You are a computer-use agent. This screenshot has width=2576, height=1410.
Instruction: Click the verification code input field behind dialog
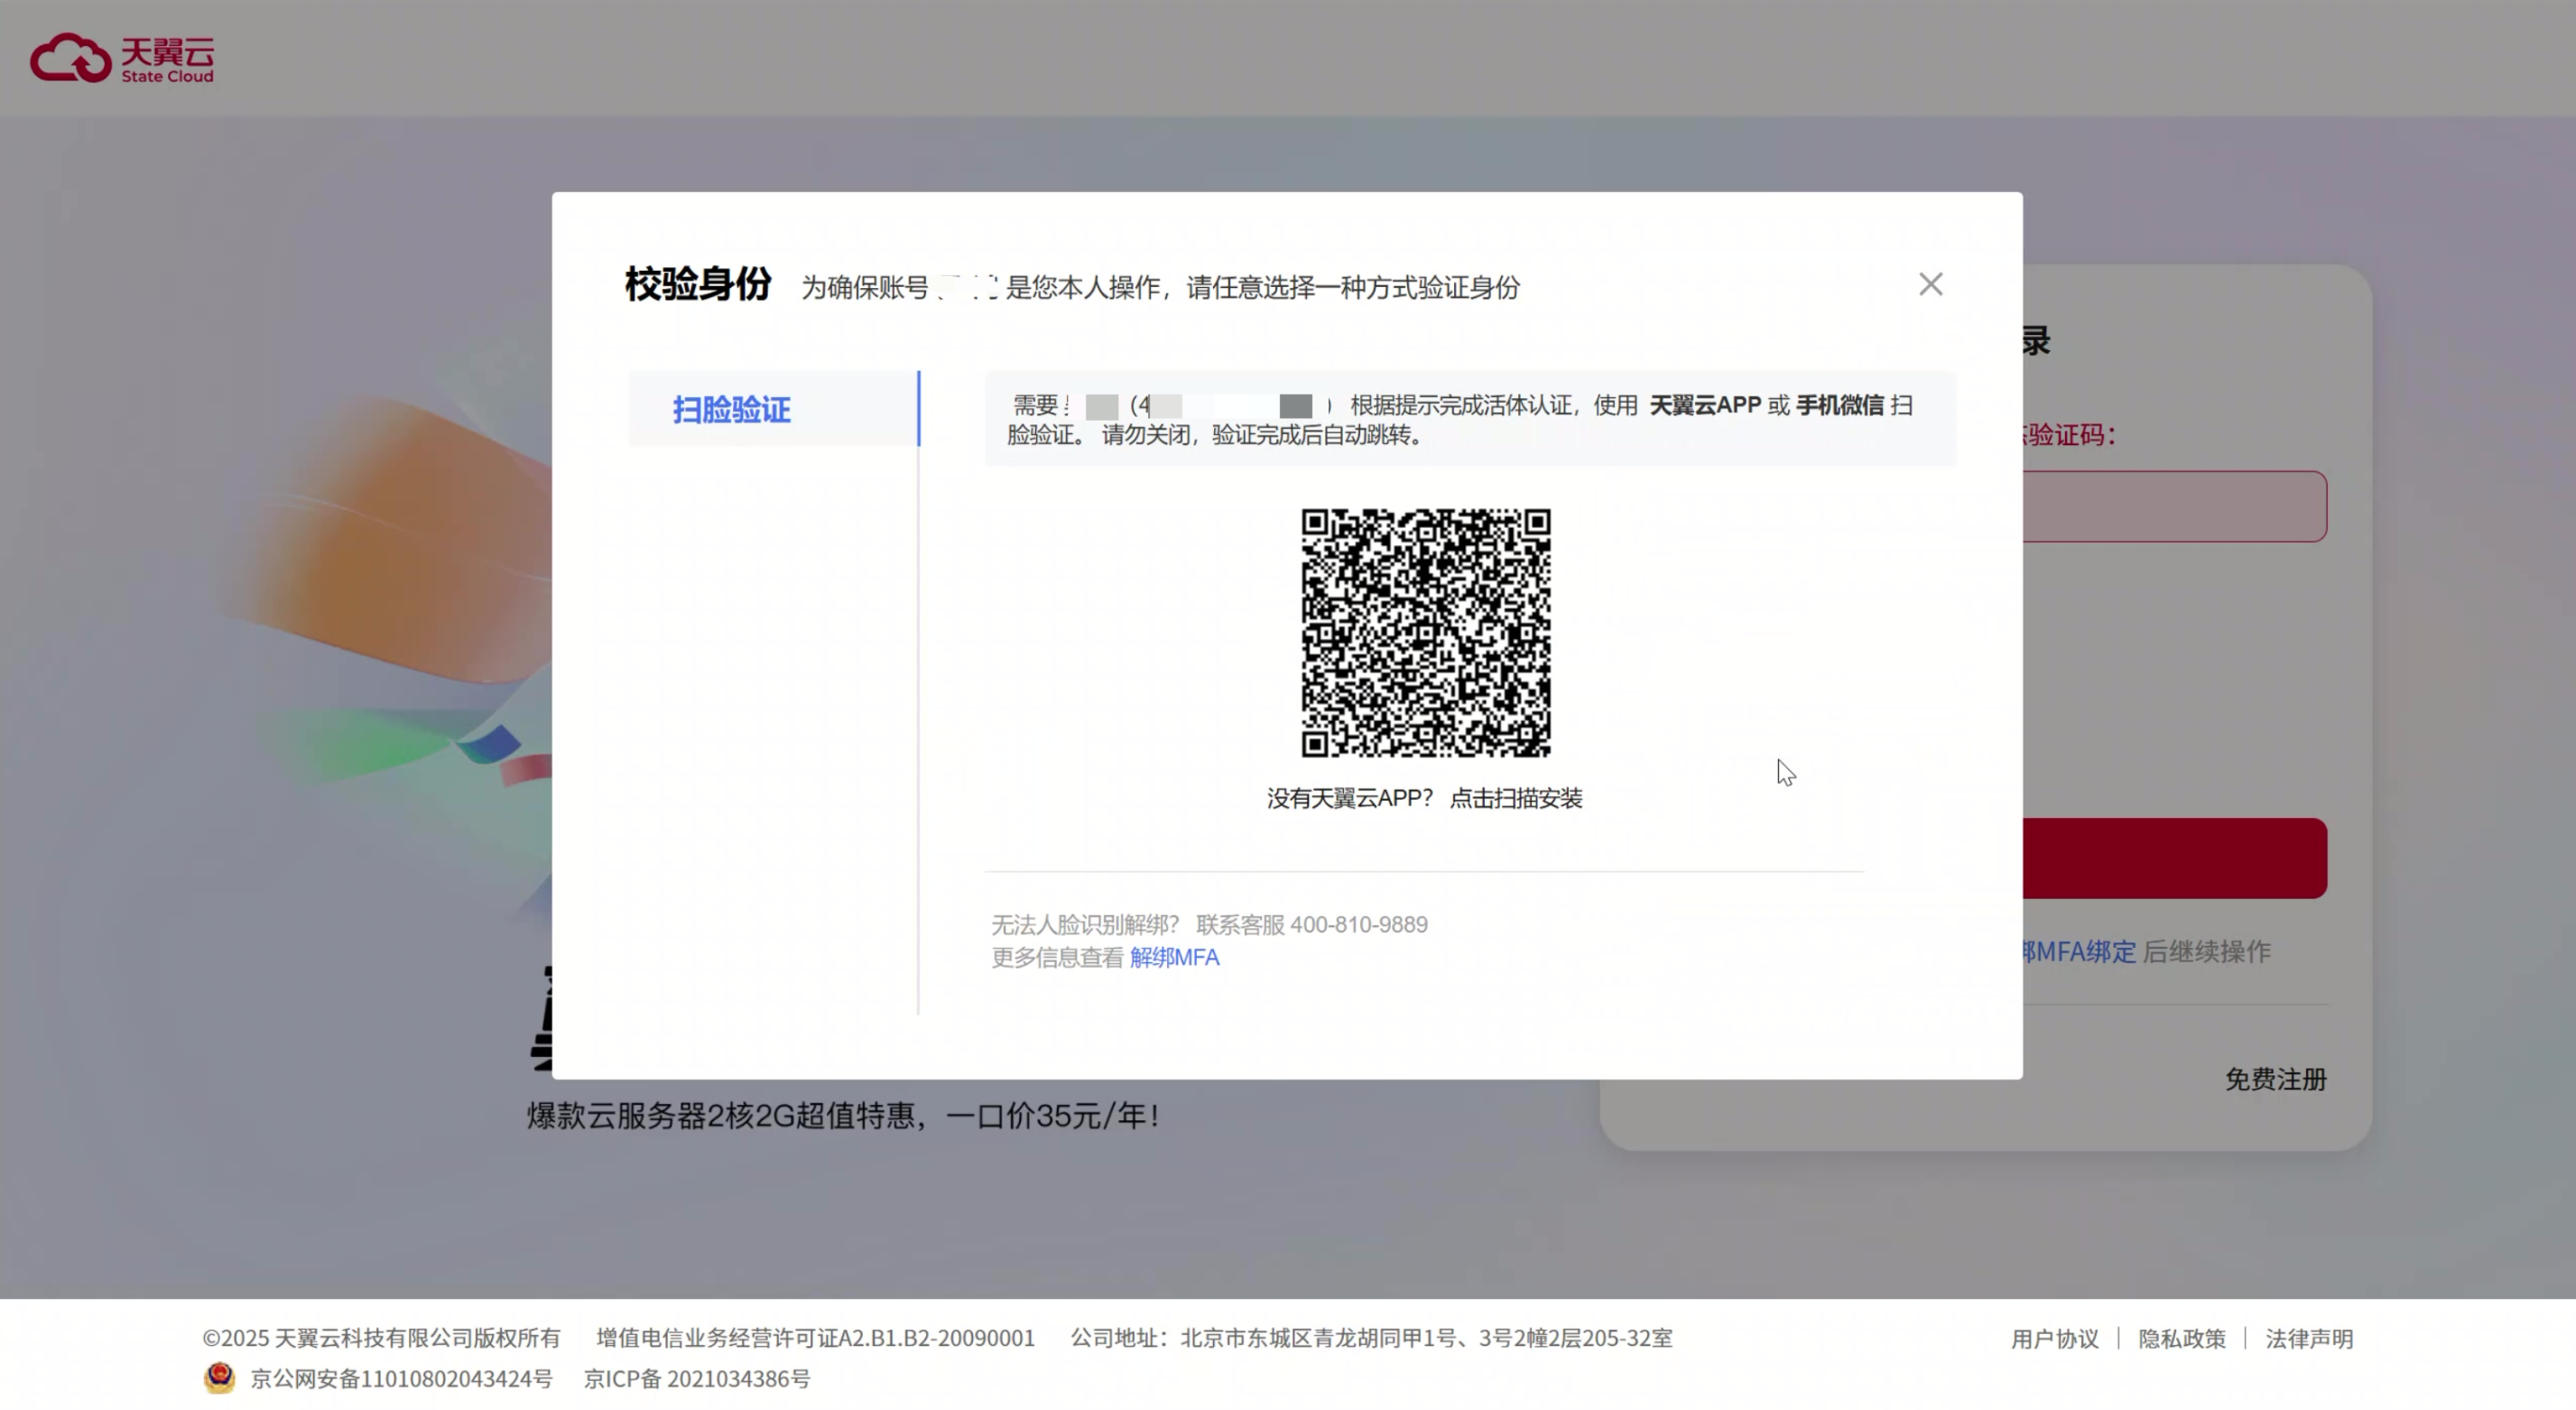[x=2174, y=506]
